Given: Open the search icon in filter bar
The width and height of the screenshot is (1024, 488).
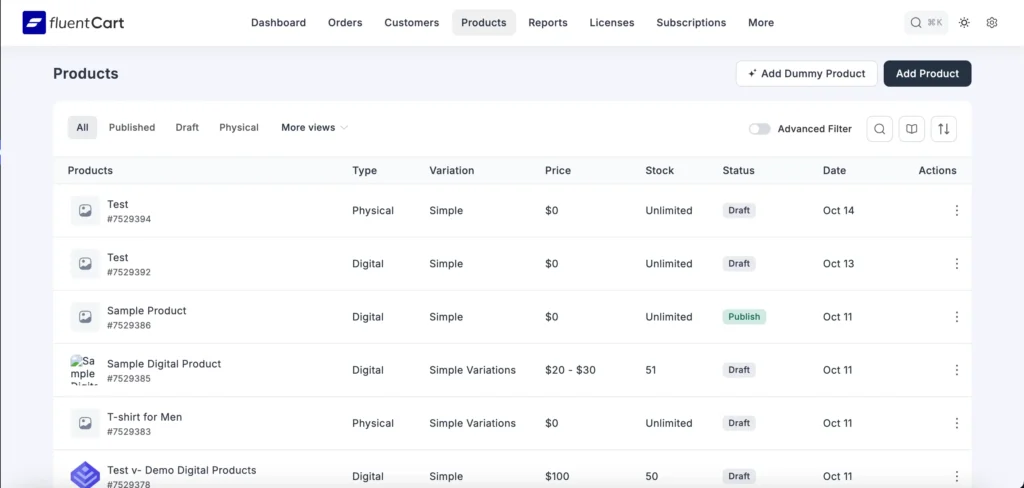Looking at the screenshot, I should [879, 129].
